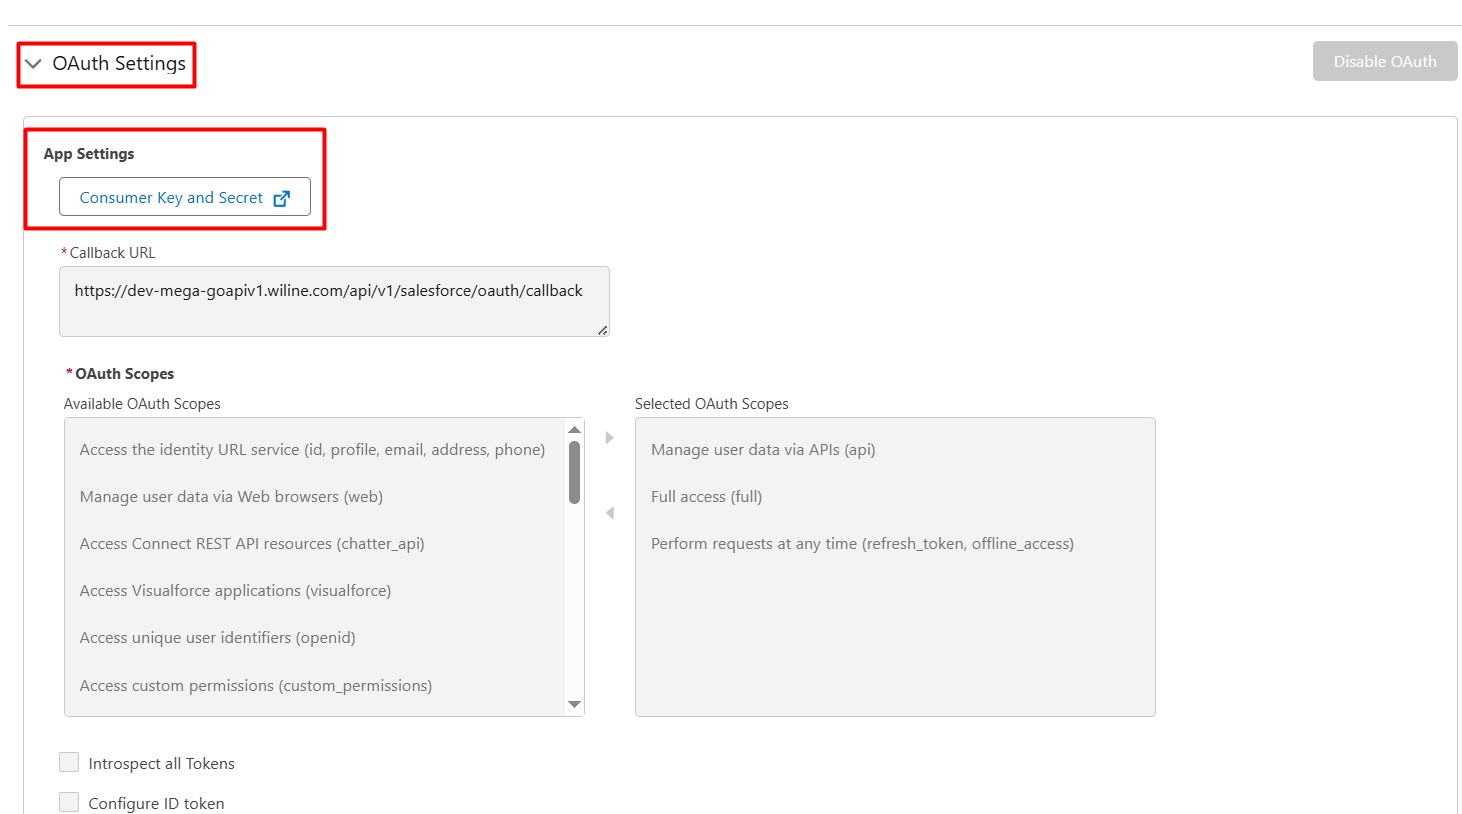Check the Configure ID token option

click(x=69, y=801)
